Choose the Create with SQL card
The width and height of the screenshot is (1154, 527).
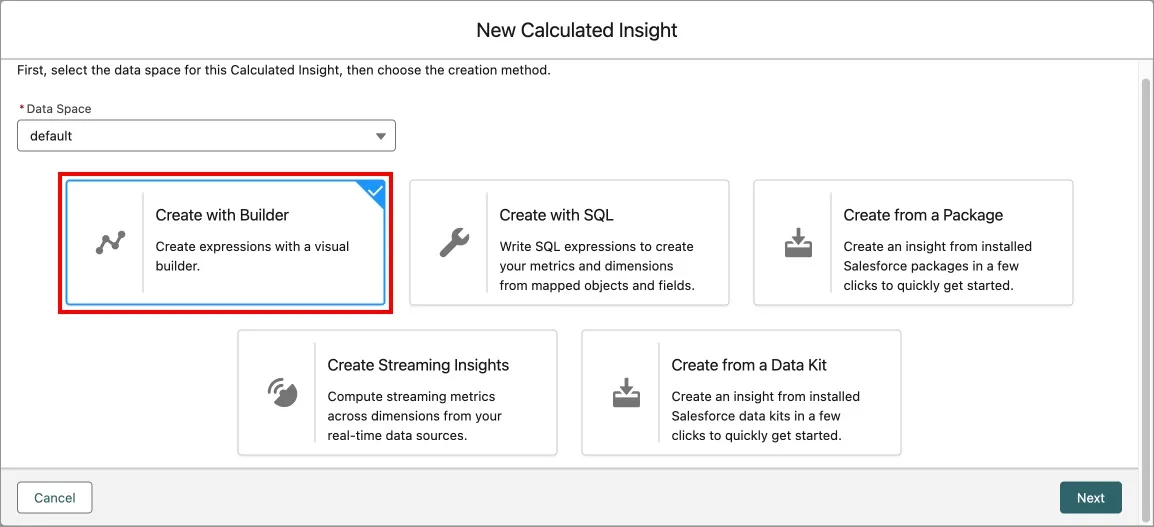(x=569, y=243)
